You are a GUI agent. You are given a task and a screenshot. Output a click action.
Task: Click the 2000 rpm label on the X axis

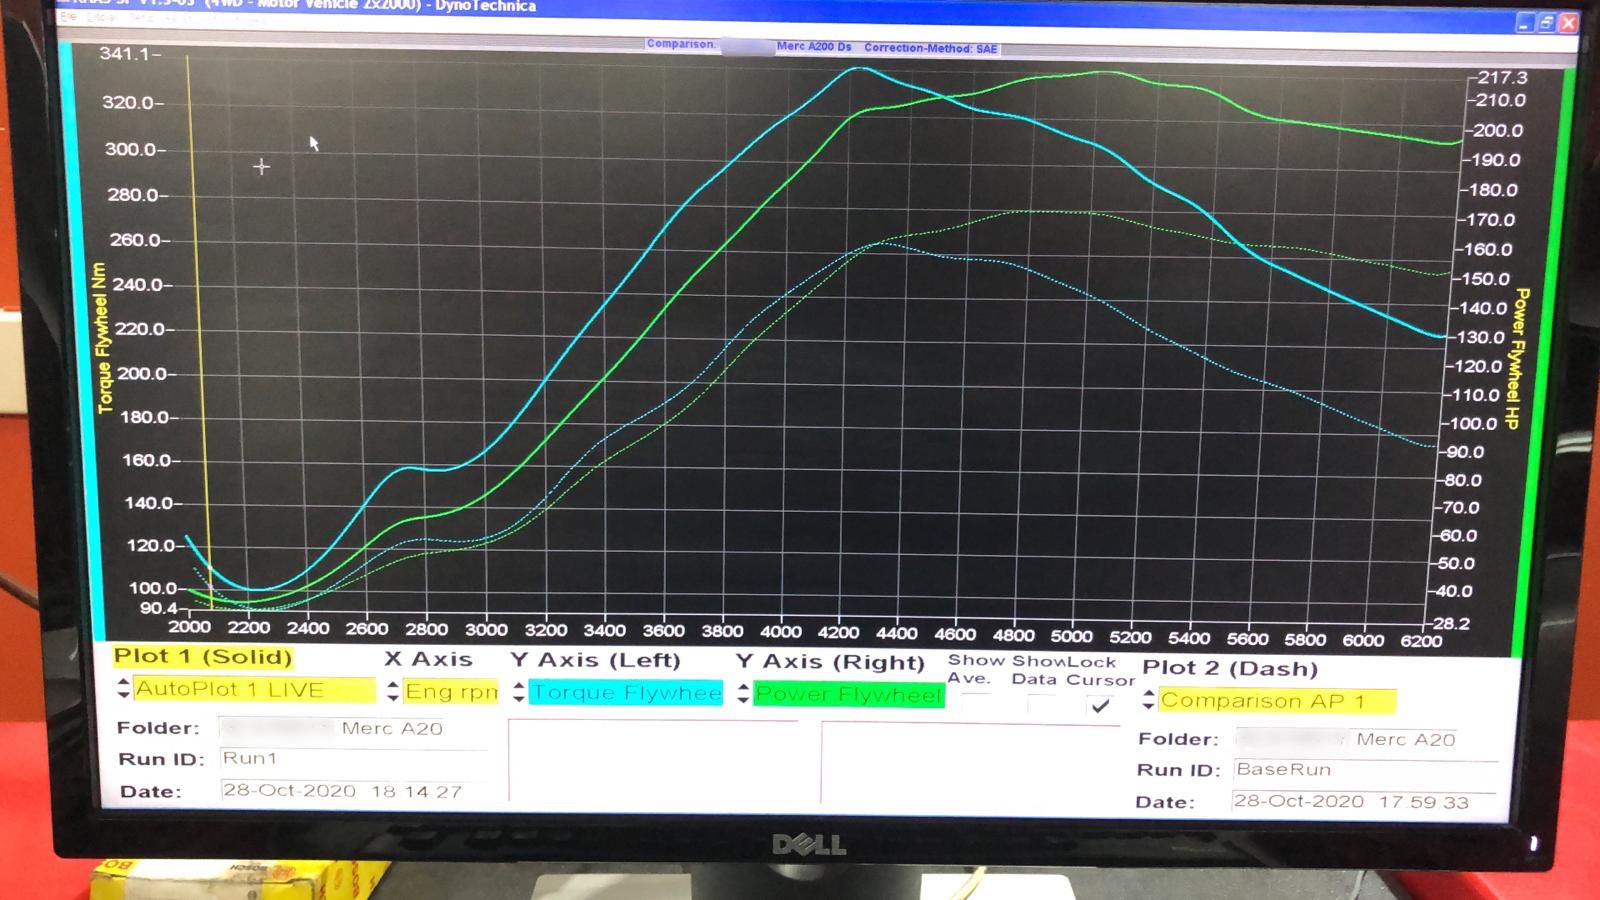(x=189, y=627)
